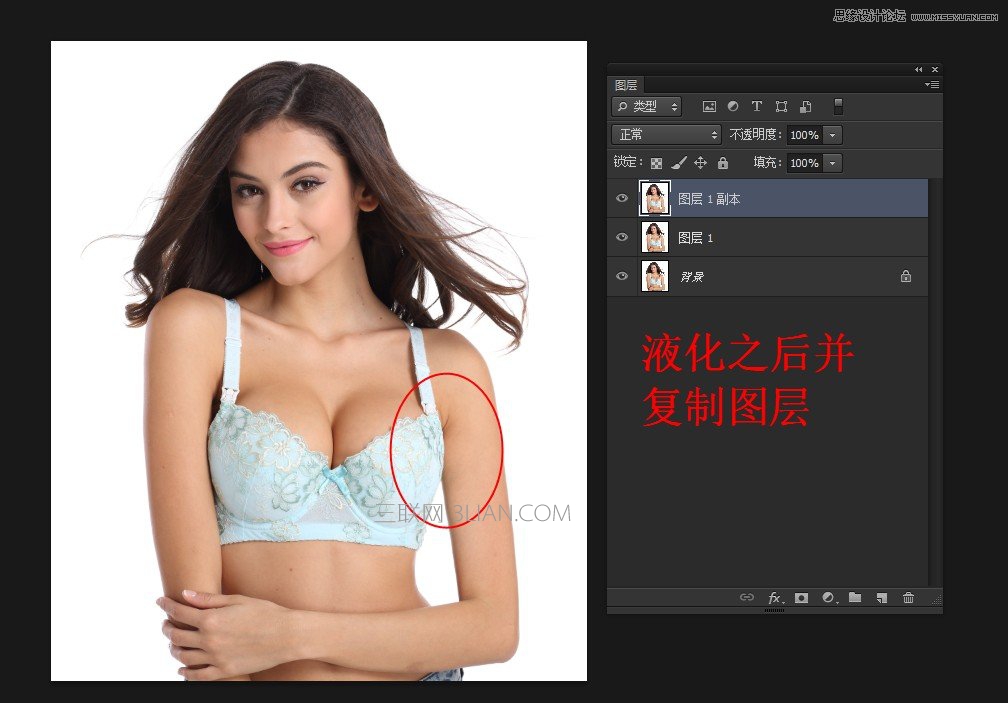The image size is (1008, 703).
Task: Select the 图层 1 layer thumbnail
Action: coord(655,237)
